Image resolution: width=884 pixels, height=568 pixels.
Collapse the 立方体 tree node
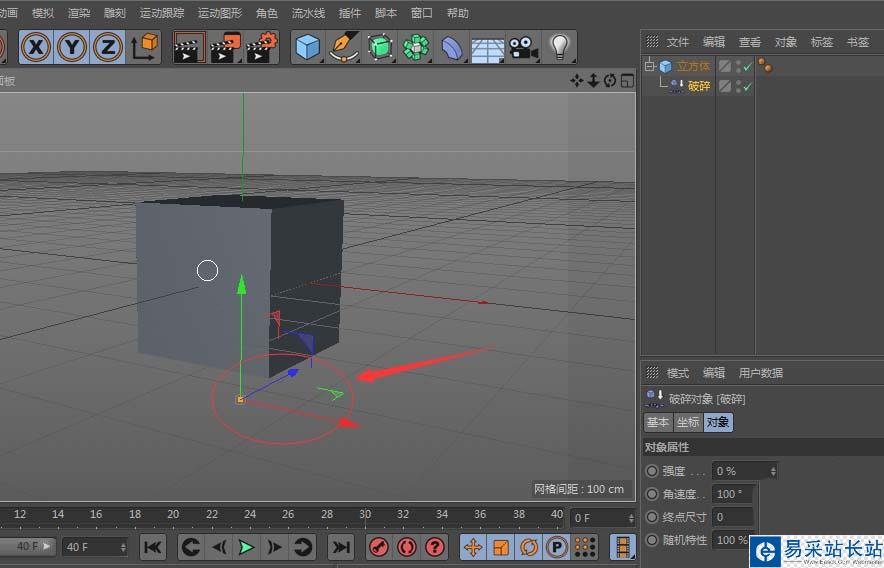(648, 67)
